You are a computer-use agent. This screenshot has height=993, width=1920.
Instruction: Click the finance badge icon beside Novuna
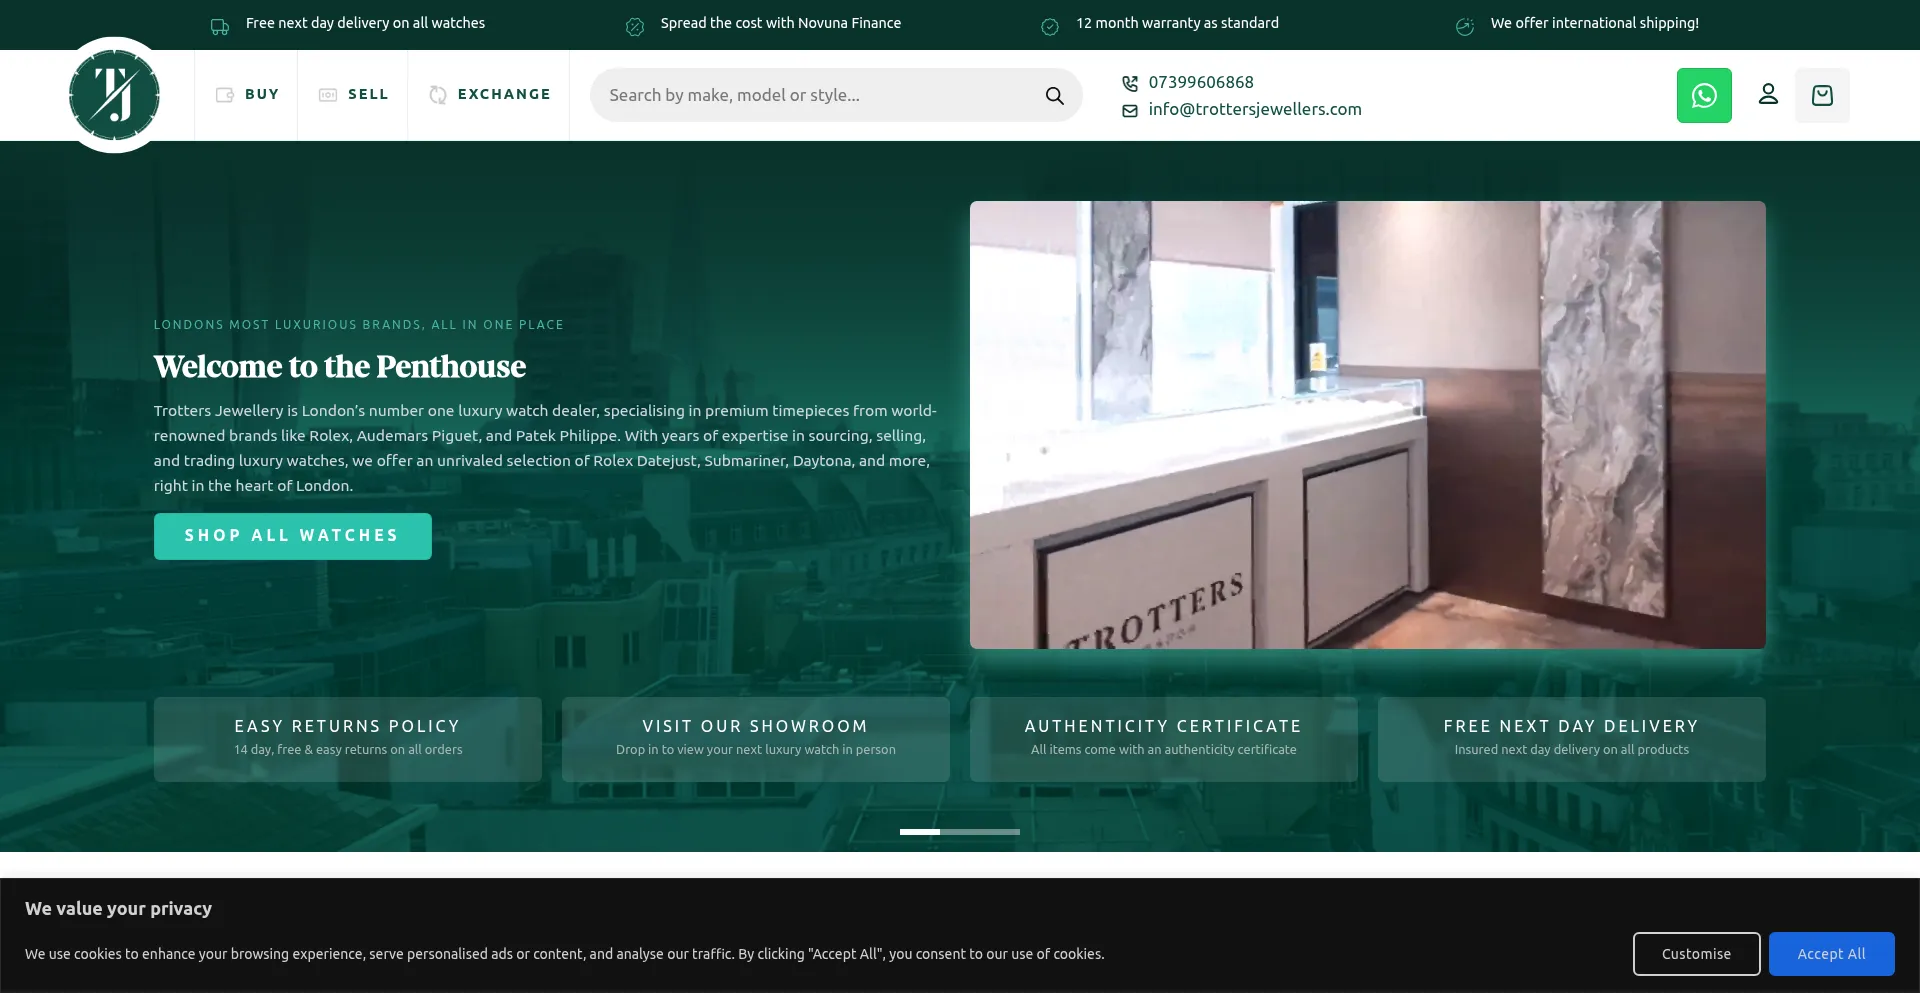[x=635, y=27]
